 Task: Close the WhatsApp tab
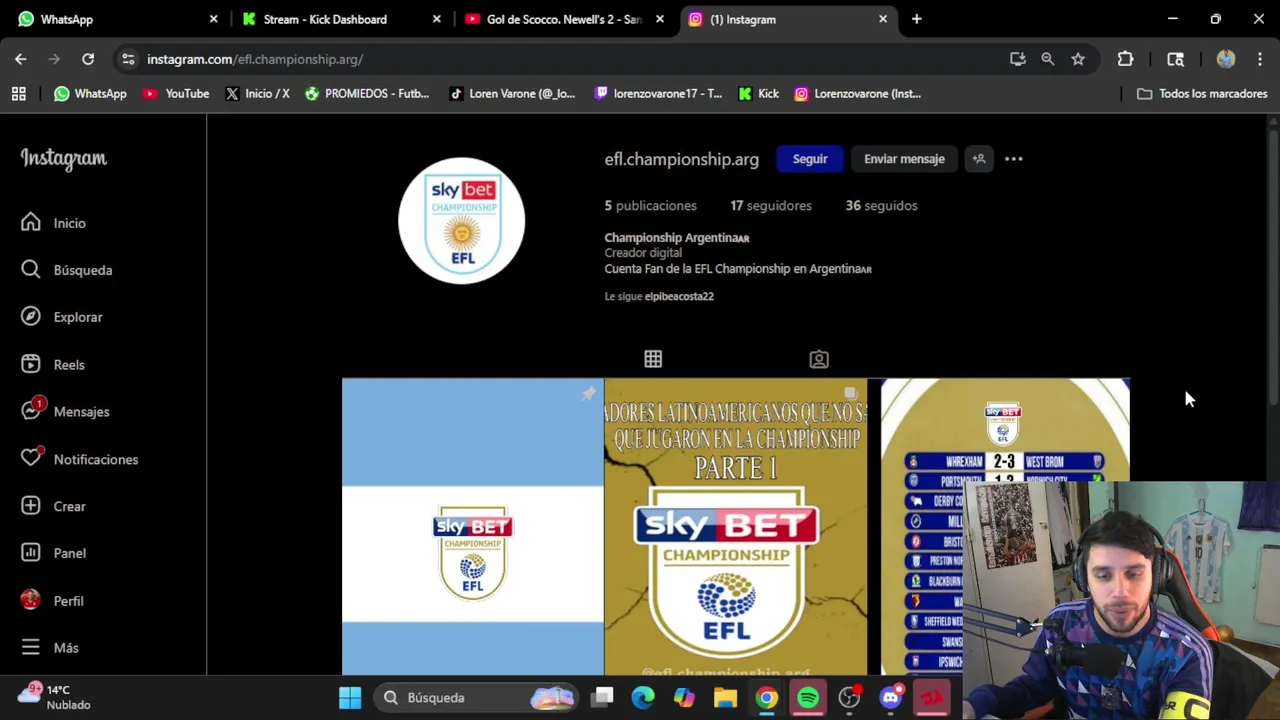[x=213, y=19]
